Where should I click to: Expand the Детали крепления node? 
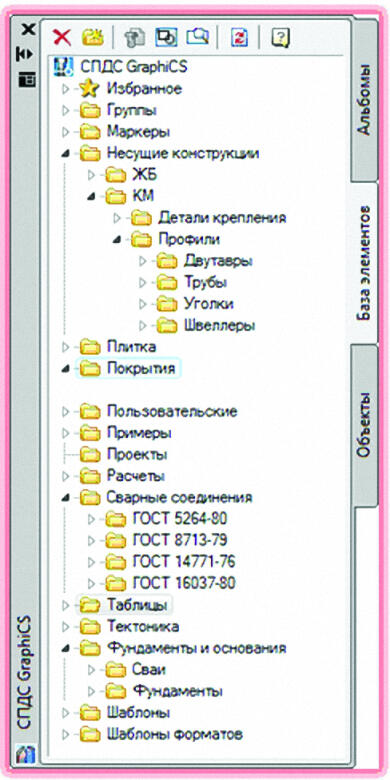point(116,218)
